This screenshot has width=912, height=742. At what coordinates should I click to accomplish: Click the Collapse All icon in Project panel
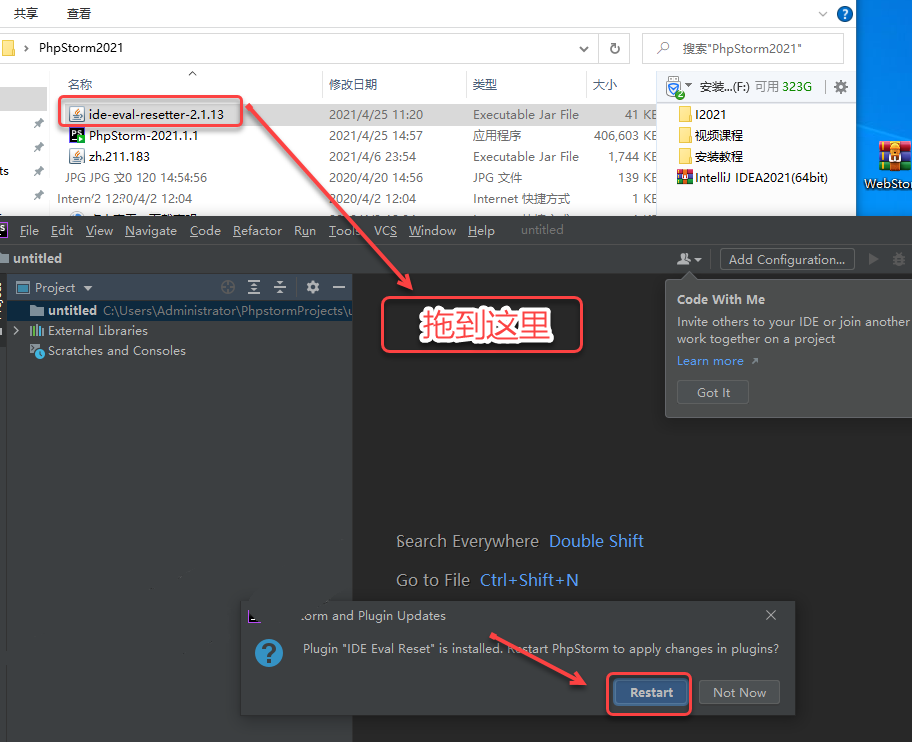click(x=280, y=287)
